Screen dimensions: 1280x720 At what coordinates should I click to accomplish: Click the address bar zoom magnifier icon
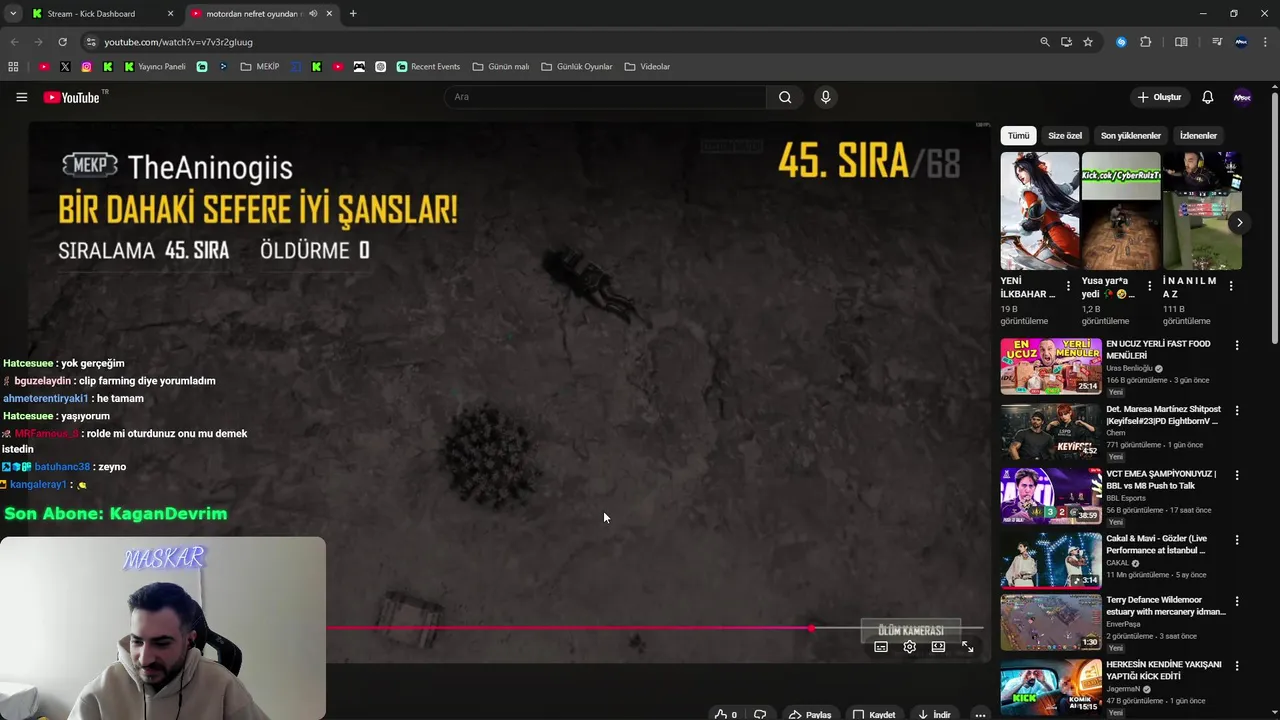point(1045,42)
